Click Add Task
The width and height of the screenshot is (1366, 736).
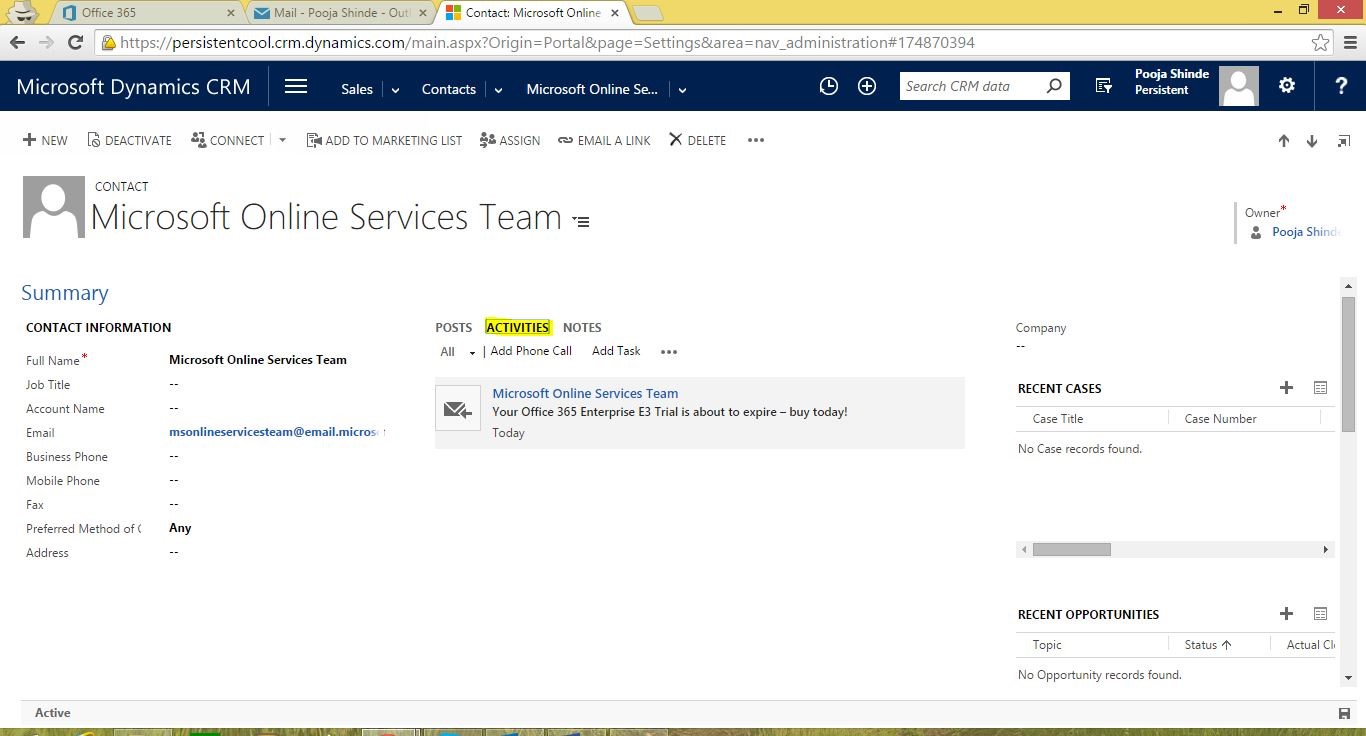pos(616,351)
